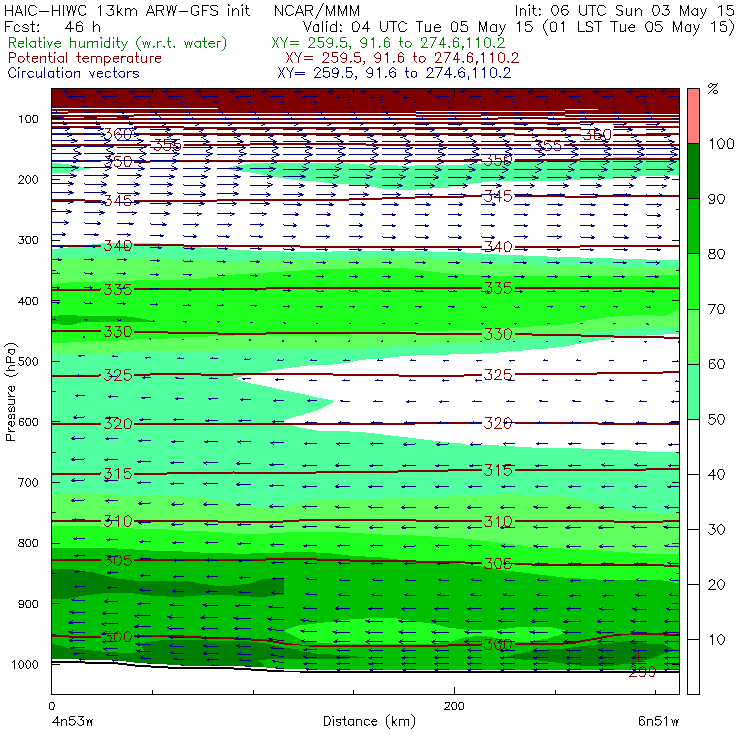Click 'Init: 06 UTC Sun 03 May 15'
Screen dimensions: 740x740
tap(624, 11)
